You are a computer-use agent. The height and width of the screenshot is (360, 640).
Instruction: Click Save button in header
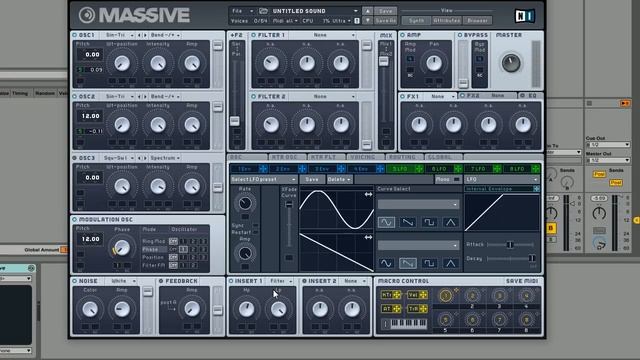(385, 11)
